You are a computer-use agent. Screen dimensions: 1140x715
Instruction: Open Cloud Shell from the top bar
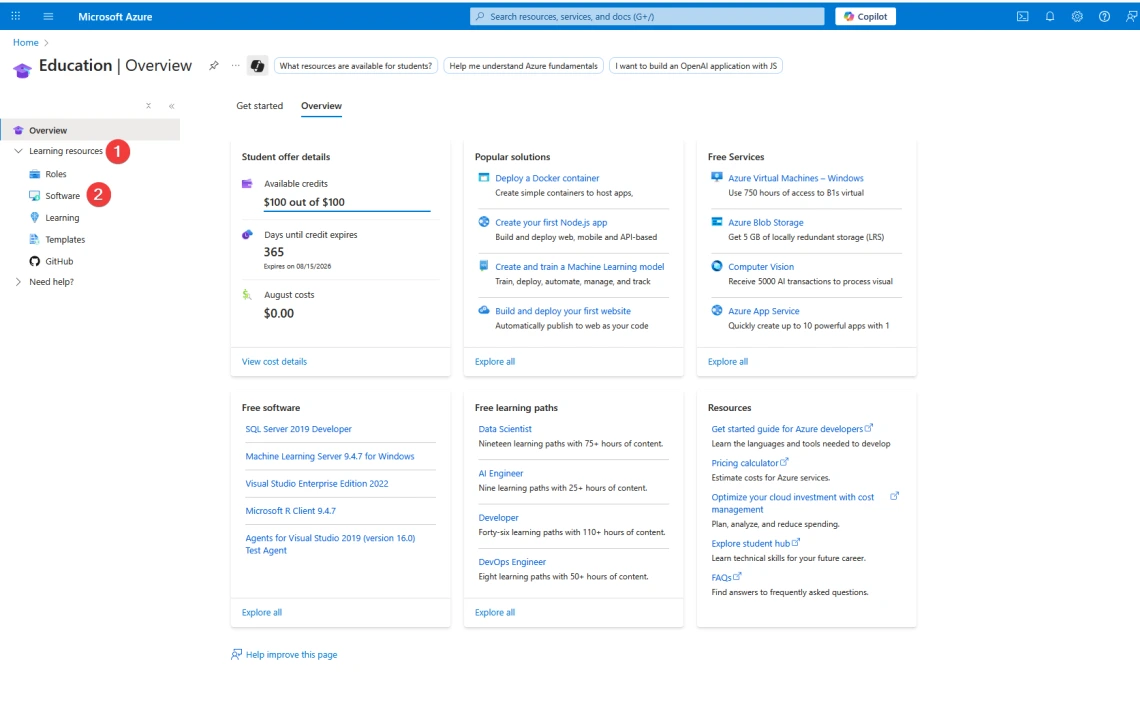coord(1022,16)
